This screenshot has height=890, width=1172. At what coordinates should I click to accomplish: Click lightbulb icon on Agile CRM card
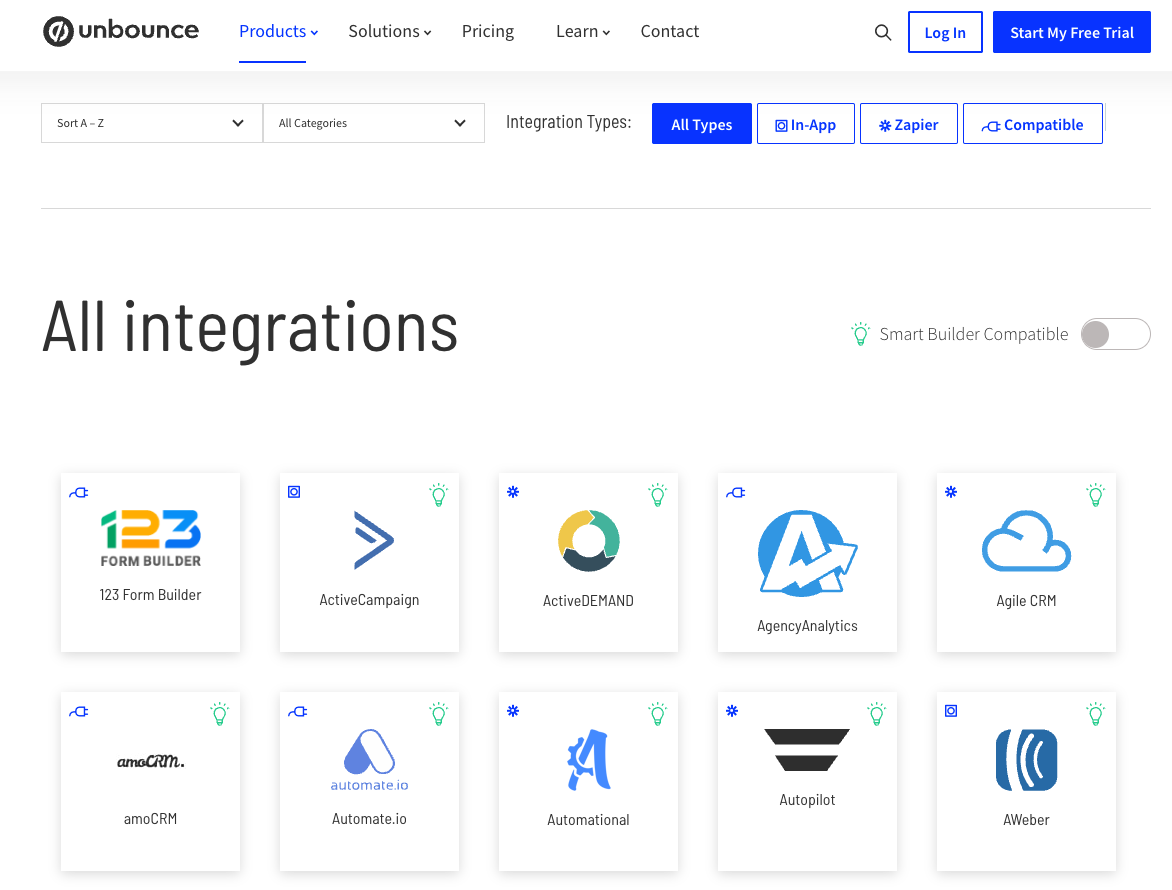1096,495
